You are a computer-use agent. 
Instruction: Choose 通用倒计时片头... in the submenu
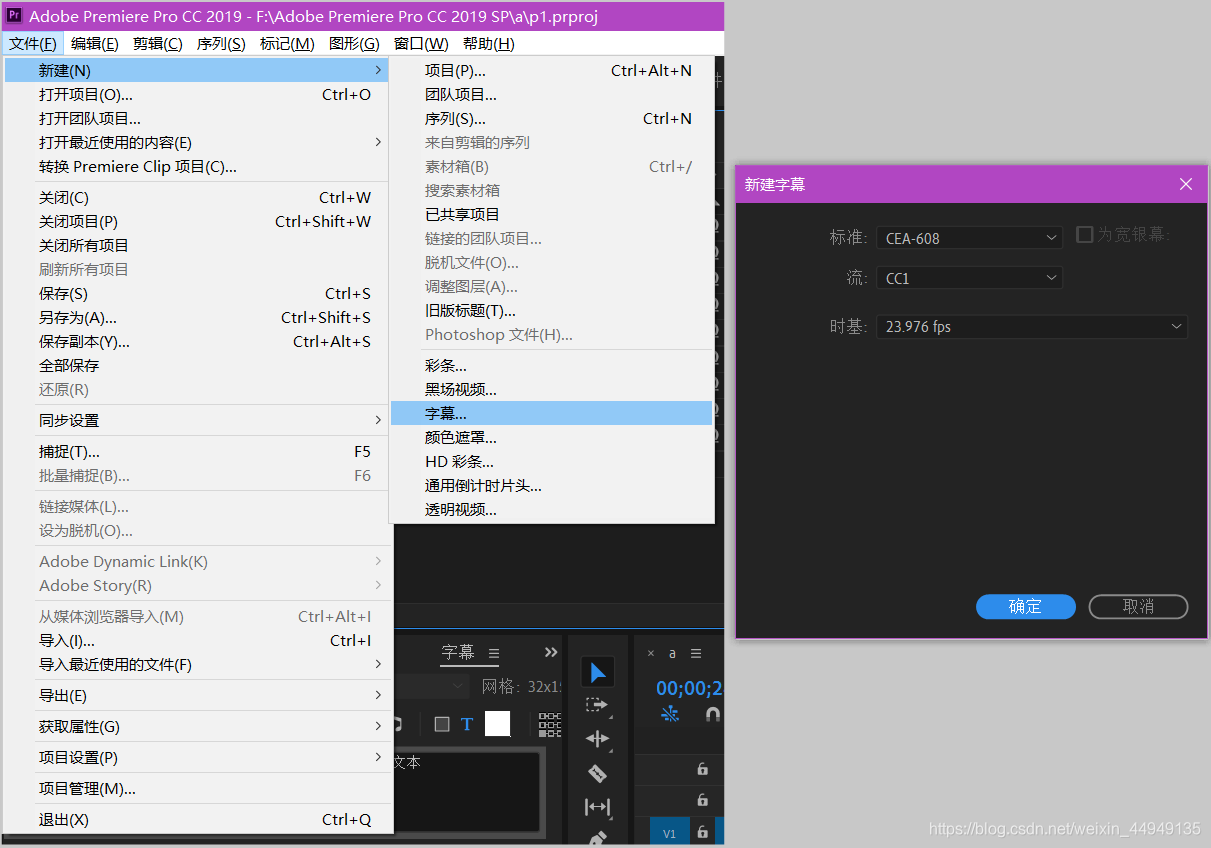point(552,485)
